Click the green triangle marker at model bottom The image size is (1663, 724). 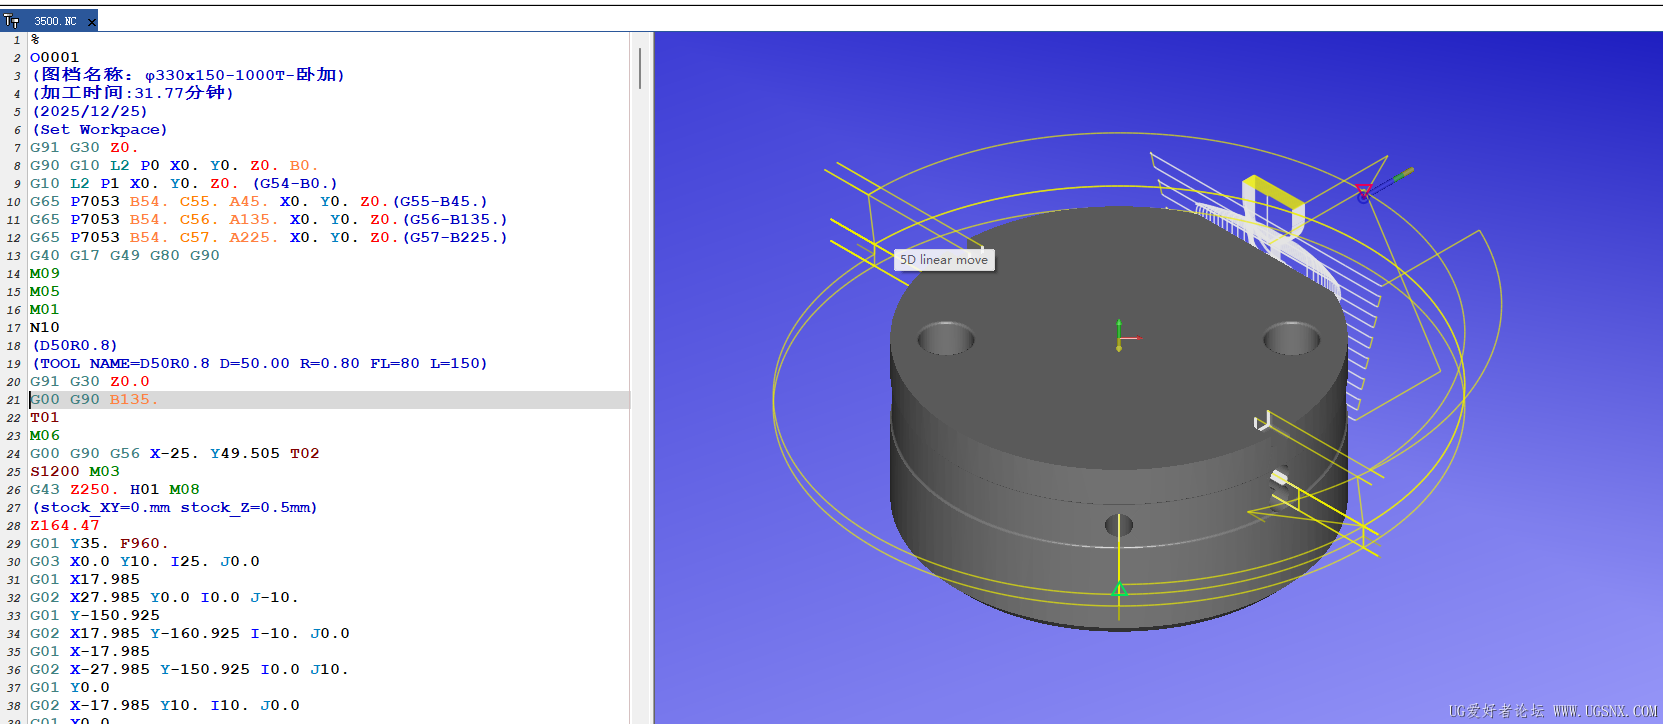(1119, 590)
